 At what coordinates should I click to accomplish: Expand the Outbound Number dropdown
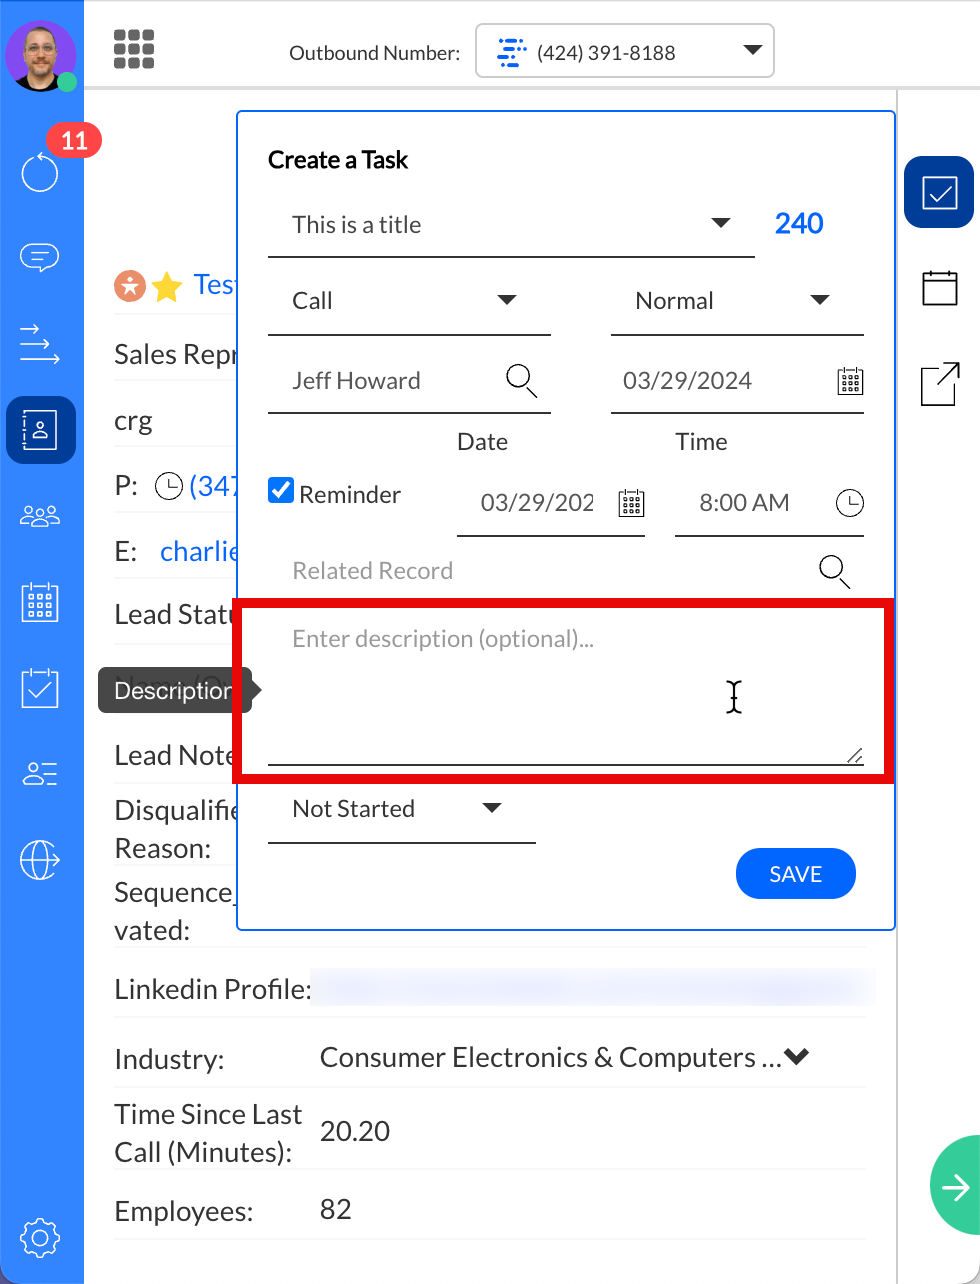click(x=752, y=51)
